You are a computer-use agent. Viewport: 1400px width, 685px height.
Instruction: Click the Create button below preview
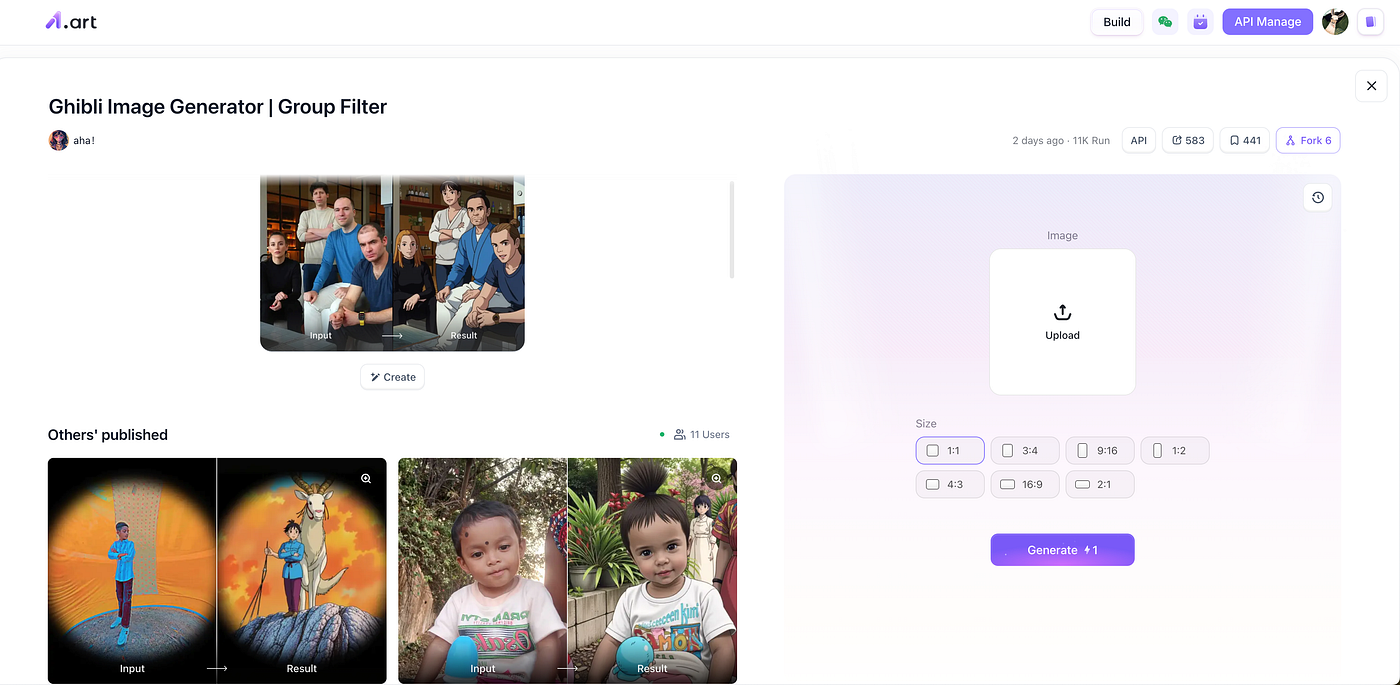pyautogui.click(x=392, y=377)
